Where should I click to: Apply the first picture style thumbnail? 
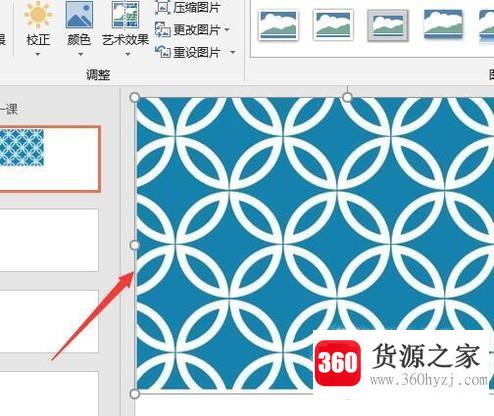(x=278, y=25)
